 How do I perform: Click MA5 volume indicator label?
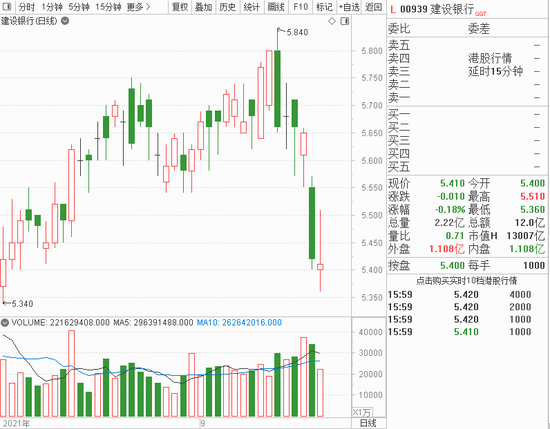pos(153,322)
